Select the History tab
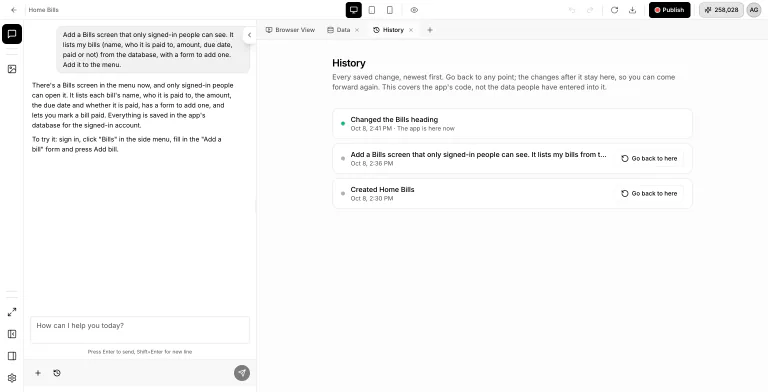768x392 pixels. [x=388, y=30]
